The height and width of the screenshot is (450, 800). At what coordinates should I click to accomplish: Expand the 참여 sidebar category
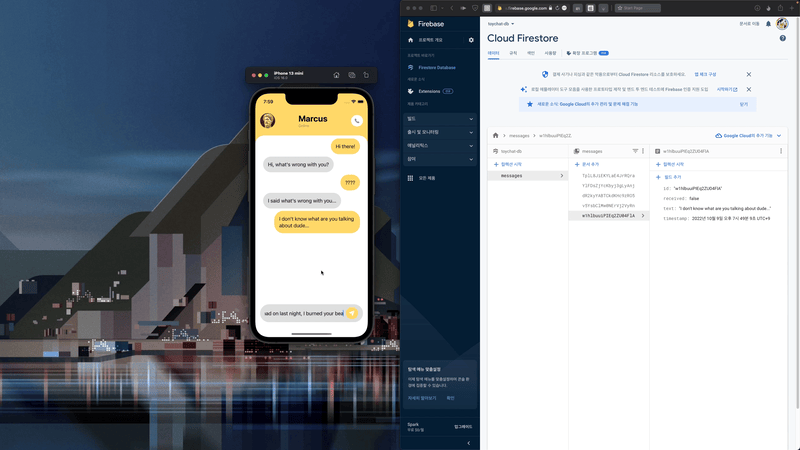pos(440,159)
